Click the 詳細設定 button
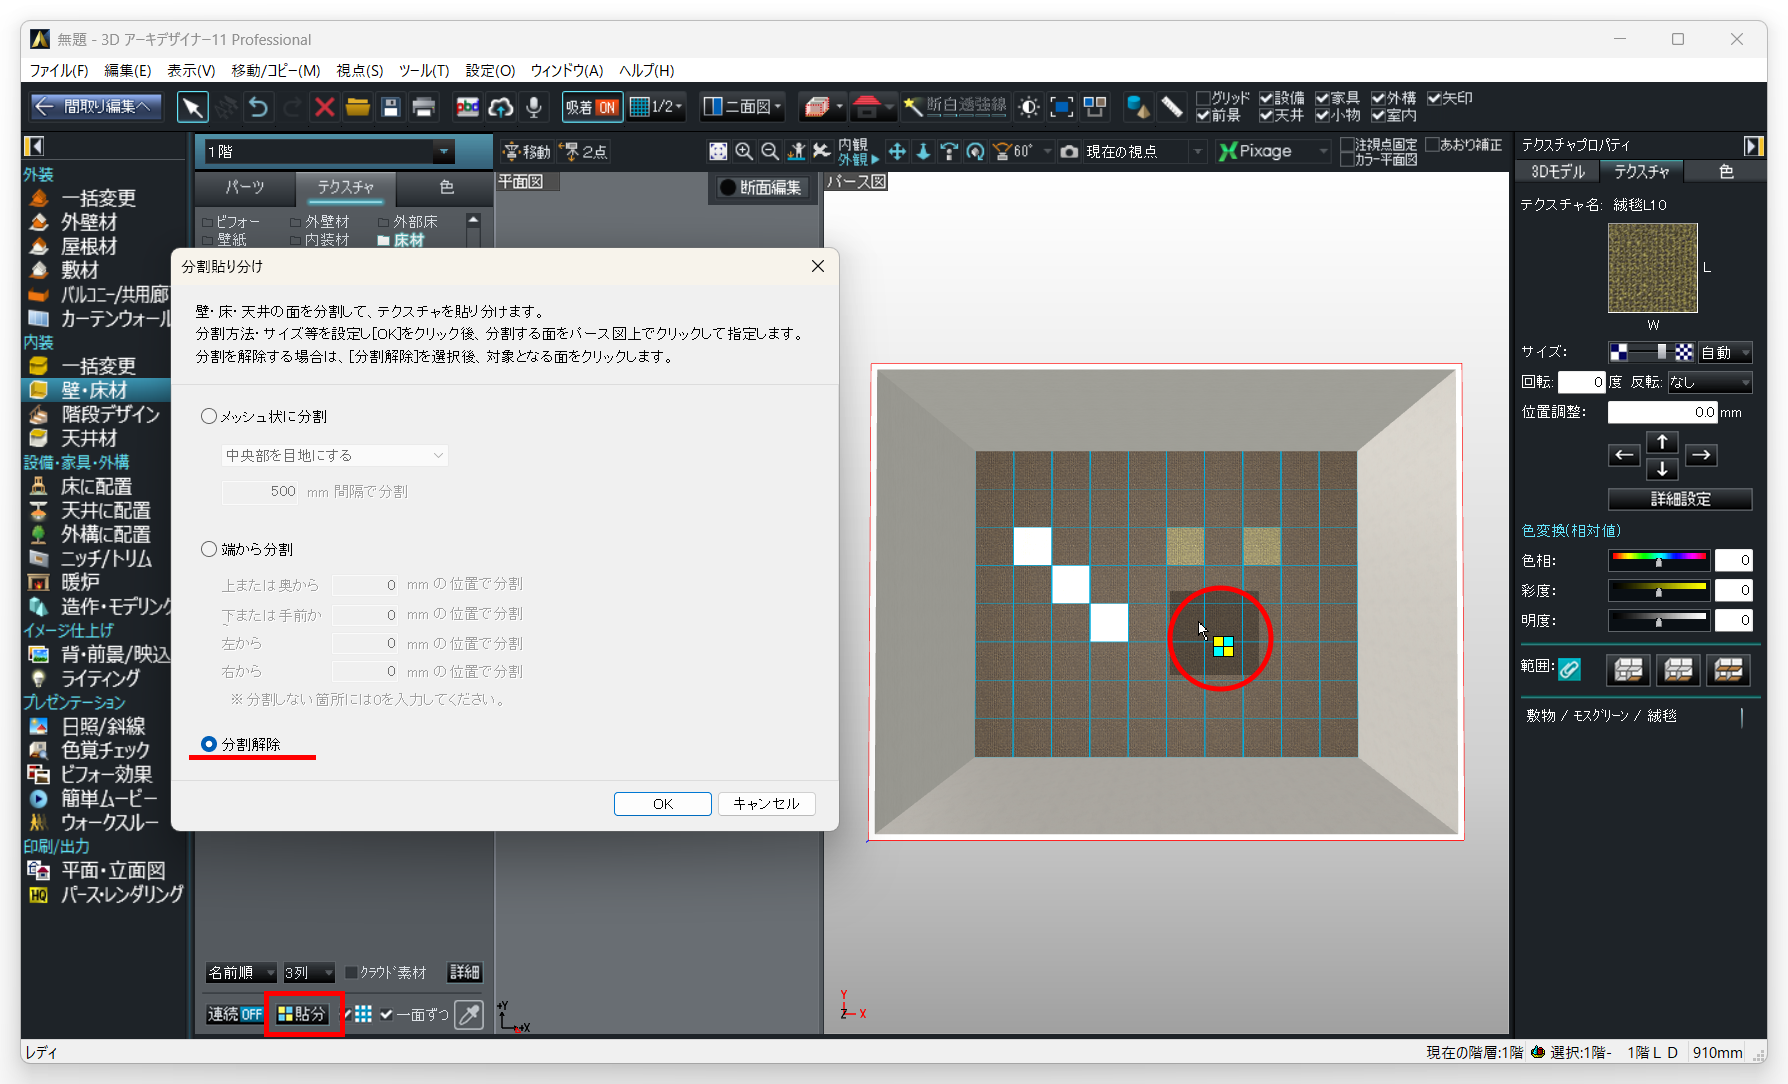 pyautogui.click(x=1679, y=499)
